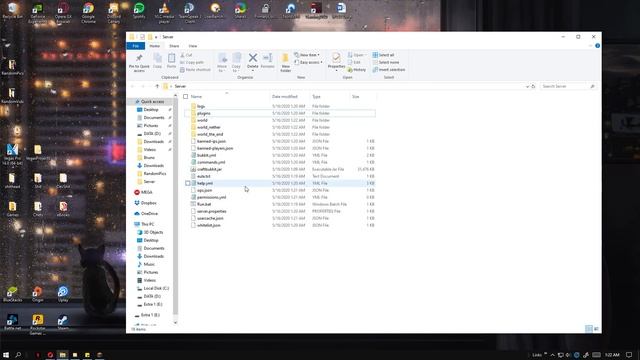The image size is (640, 360).
Task: Toggle the select-all checkbox by Name
Action: click(186, 97)
